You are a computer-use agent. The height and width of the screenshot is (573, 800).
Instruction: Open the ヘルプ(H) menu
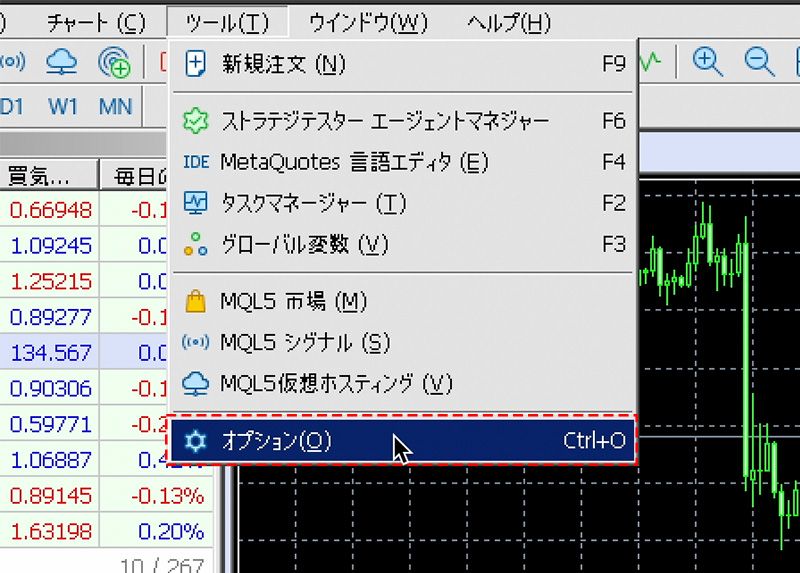[509, 22]
